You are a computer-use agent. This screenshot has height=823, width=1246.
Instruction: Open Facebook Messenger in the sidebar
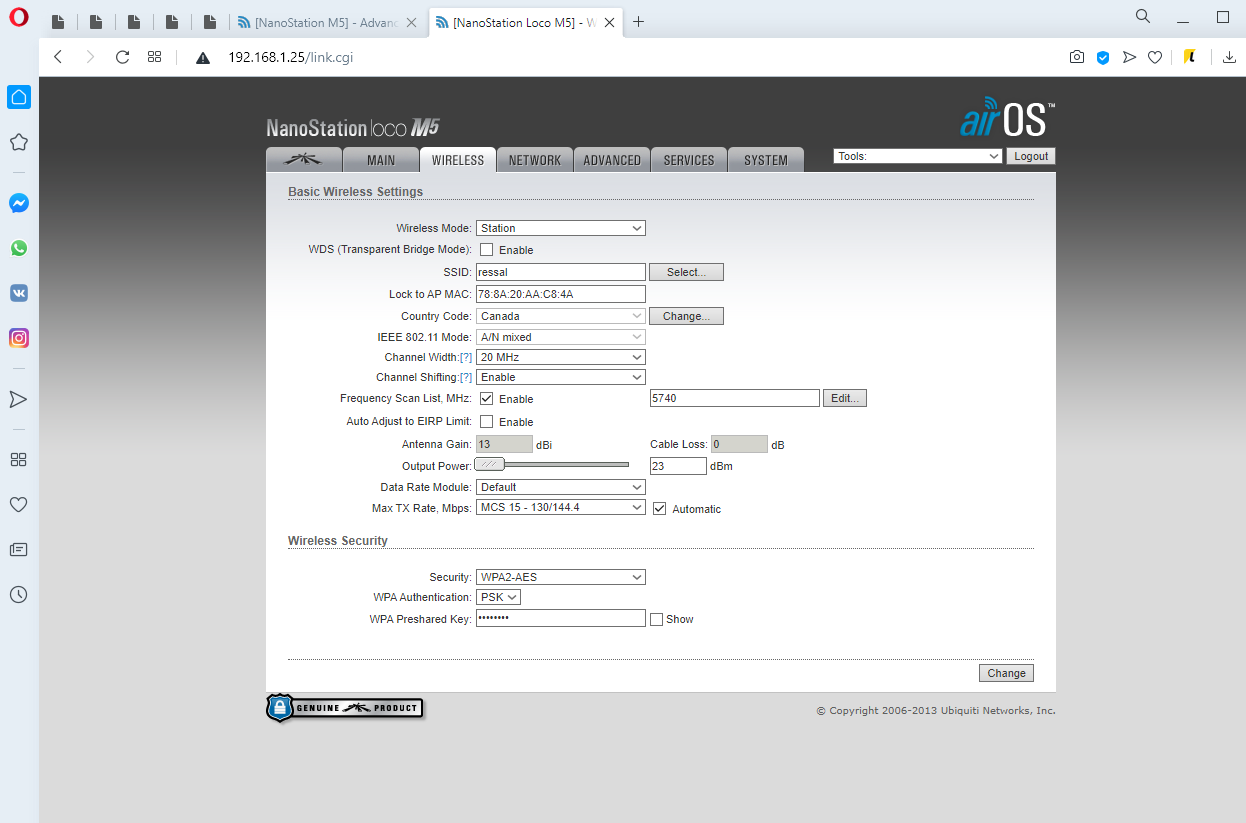(18, 203)
